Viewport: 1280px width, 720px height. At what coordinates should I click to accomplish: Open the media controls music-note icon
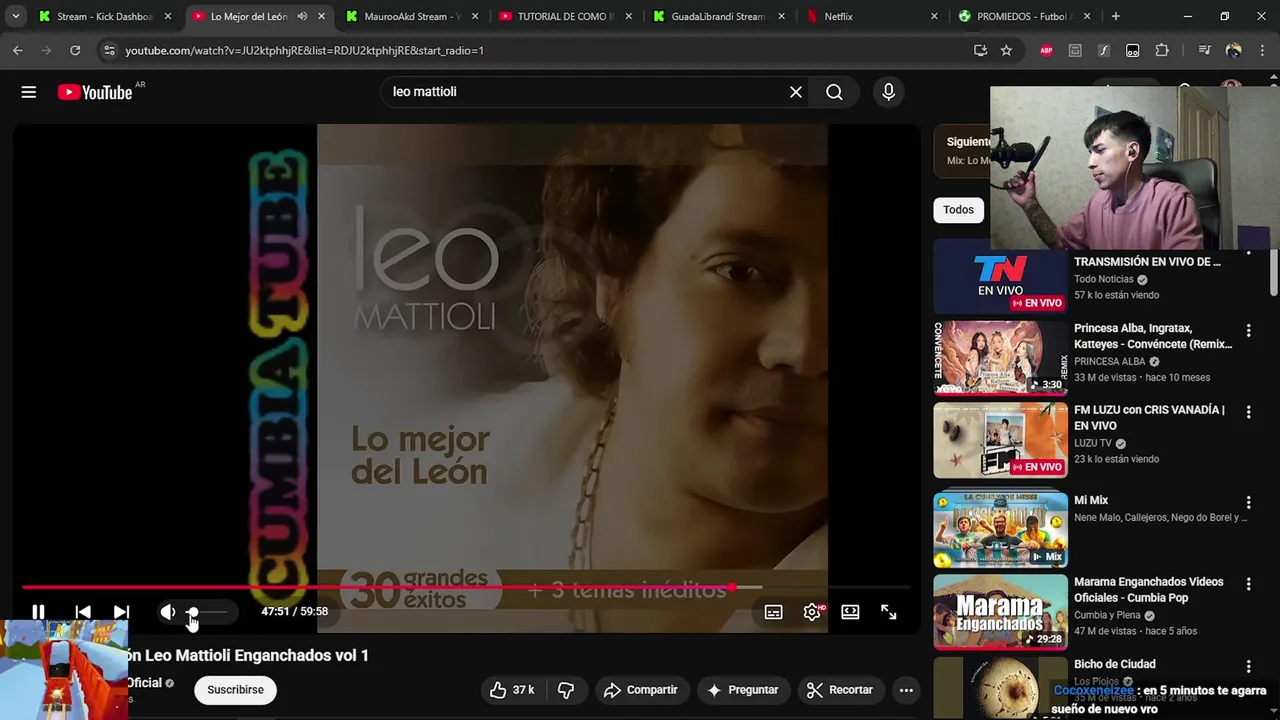coord(1204,50)
